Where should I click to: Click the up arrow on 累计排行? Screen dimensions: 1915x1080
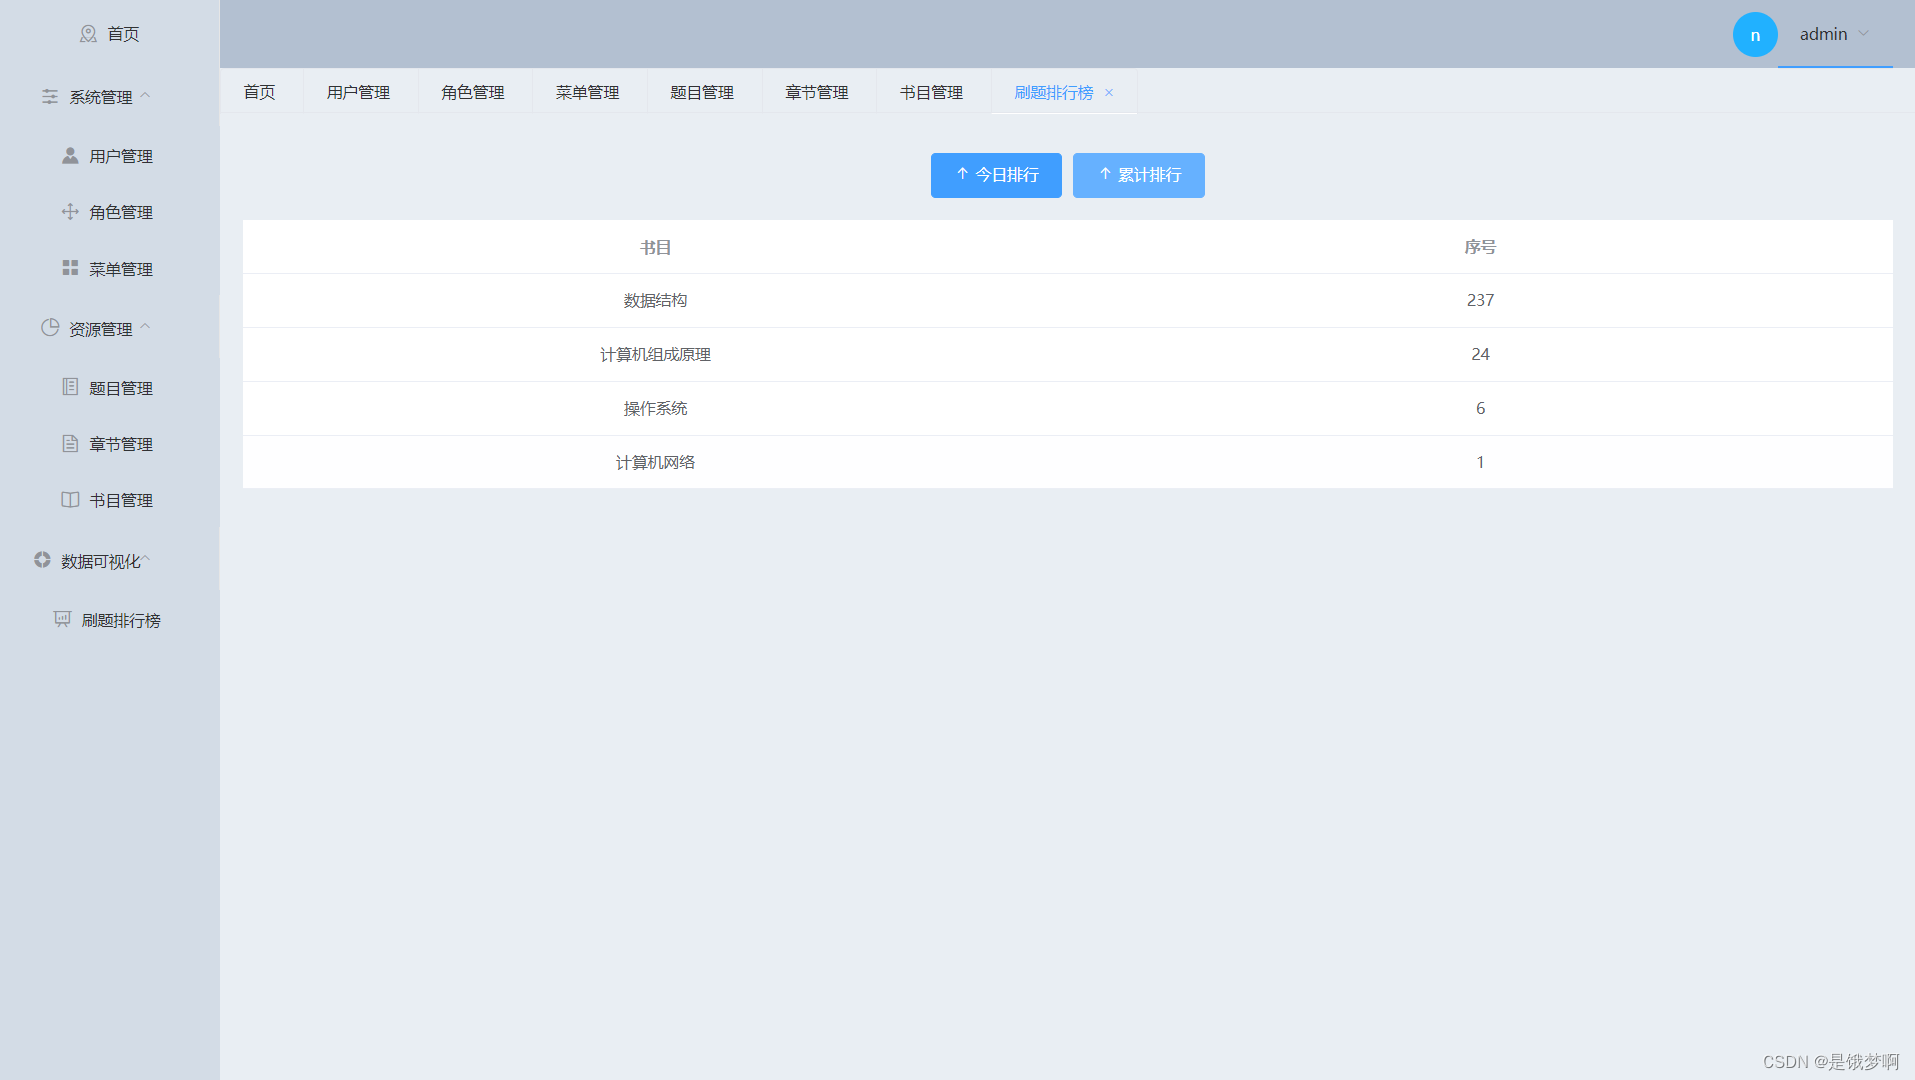1105,174
